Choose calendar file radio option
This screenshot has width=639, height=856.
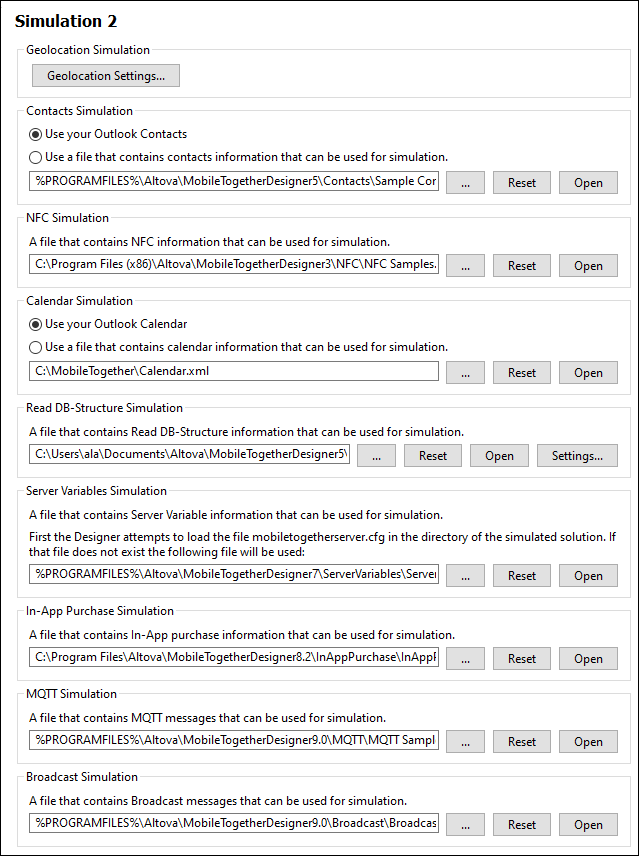pos(36,347)
